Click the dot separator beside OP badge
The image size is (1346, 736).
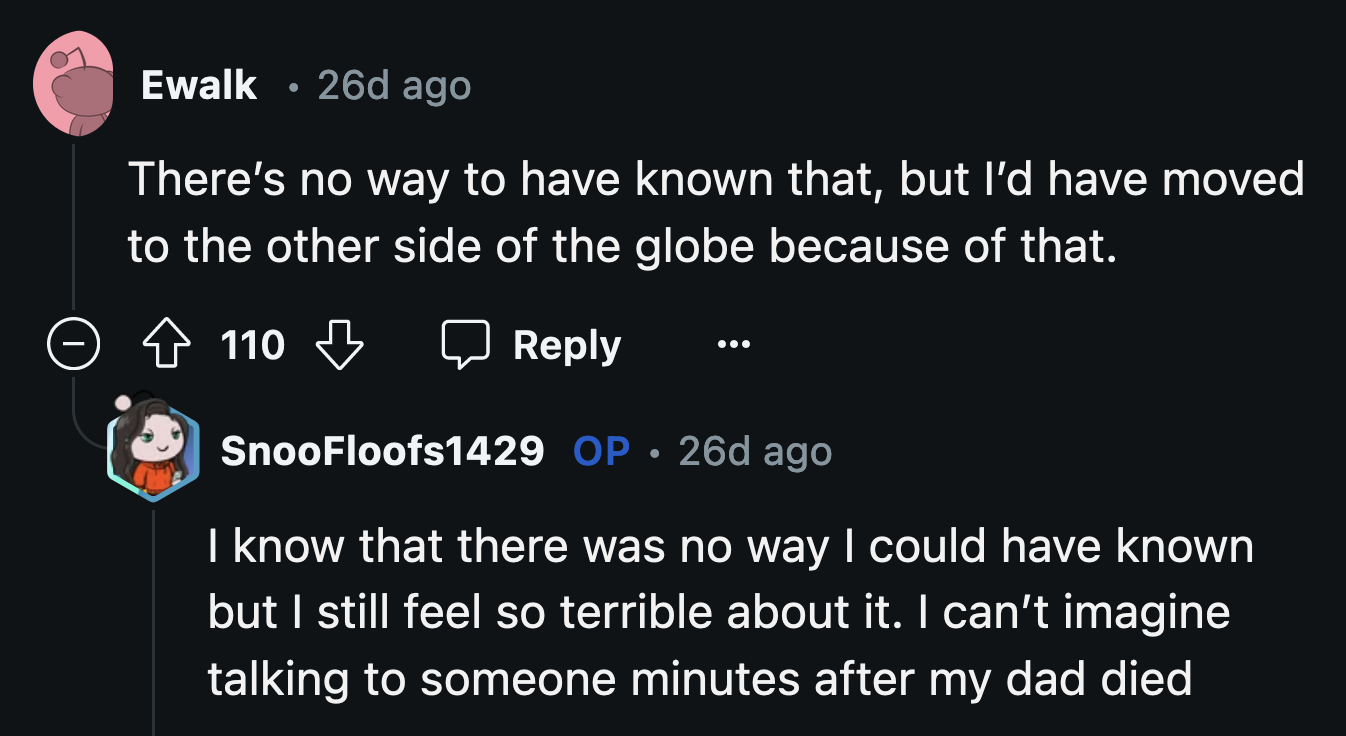(657, 452)
